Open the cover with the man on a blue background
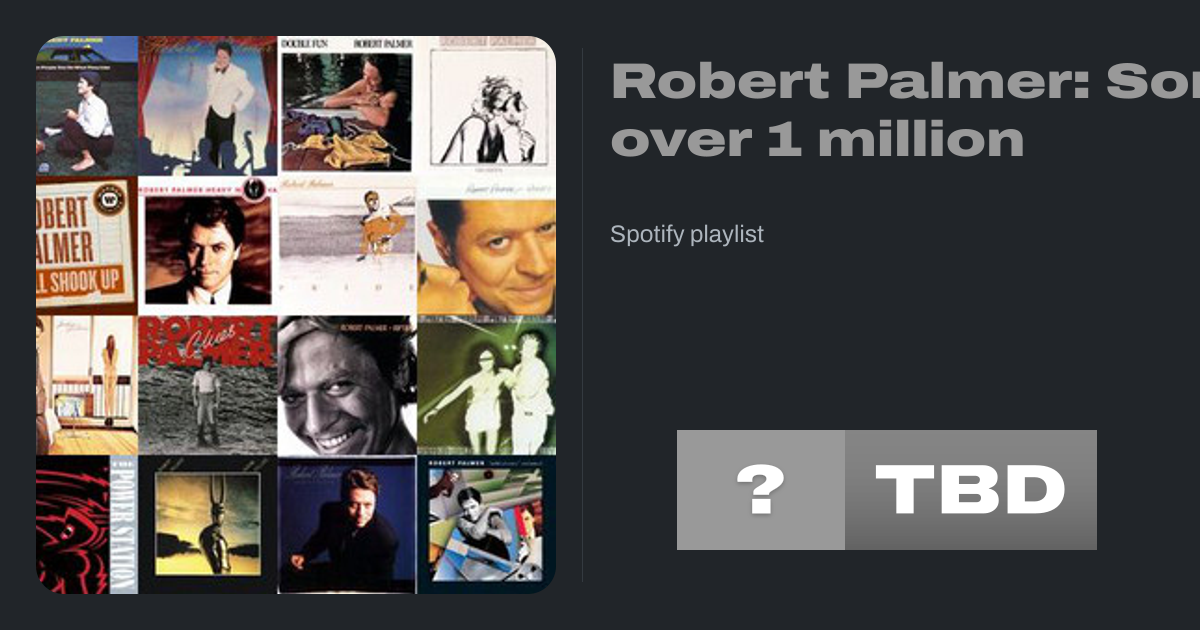Viewport: 1200px width, 630px height. click(347, 525)
